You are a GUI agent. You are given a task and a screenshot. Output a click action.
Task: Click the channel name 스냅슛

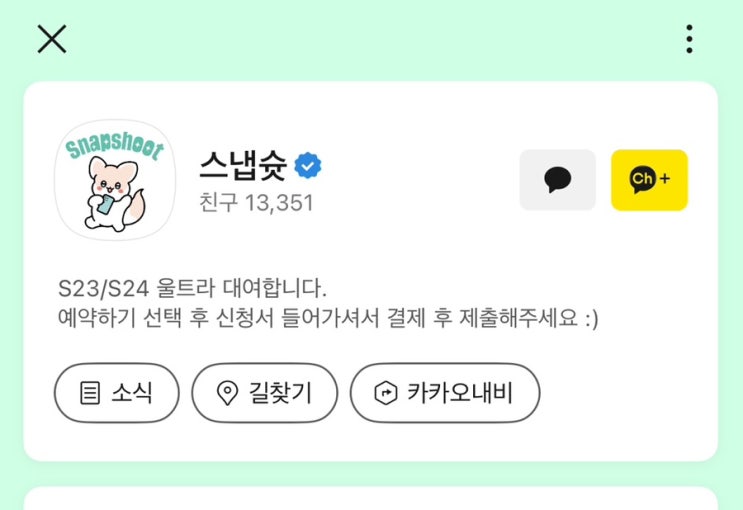243,165
